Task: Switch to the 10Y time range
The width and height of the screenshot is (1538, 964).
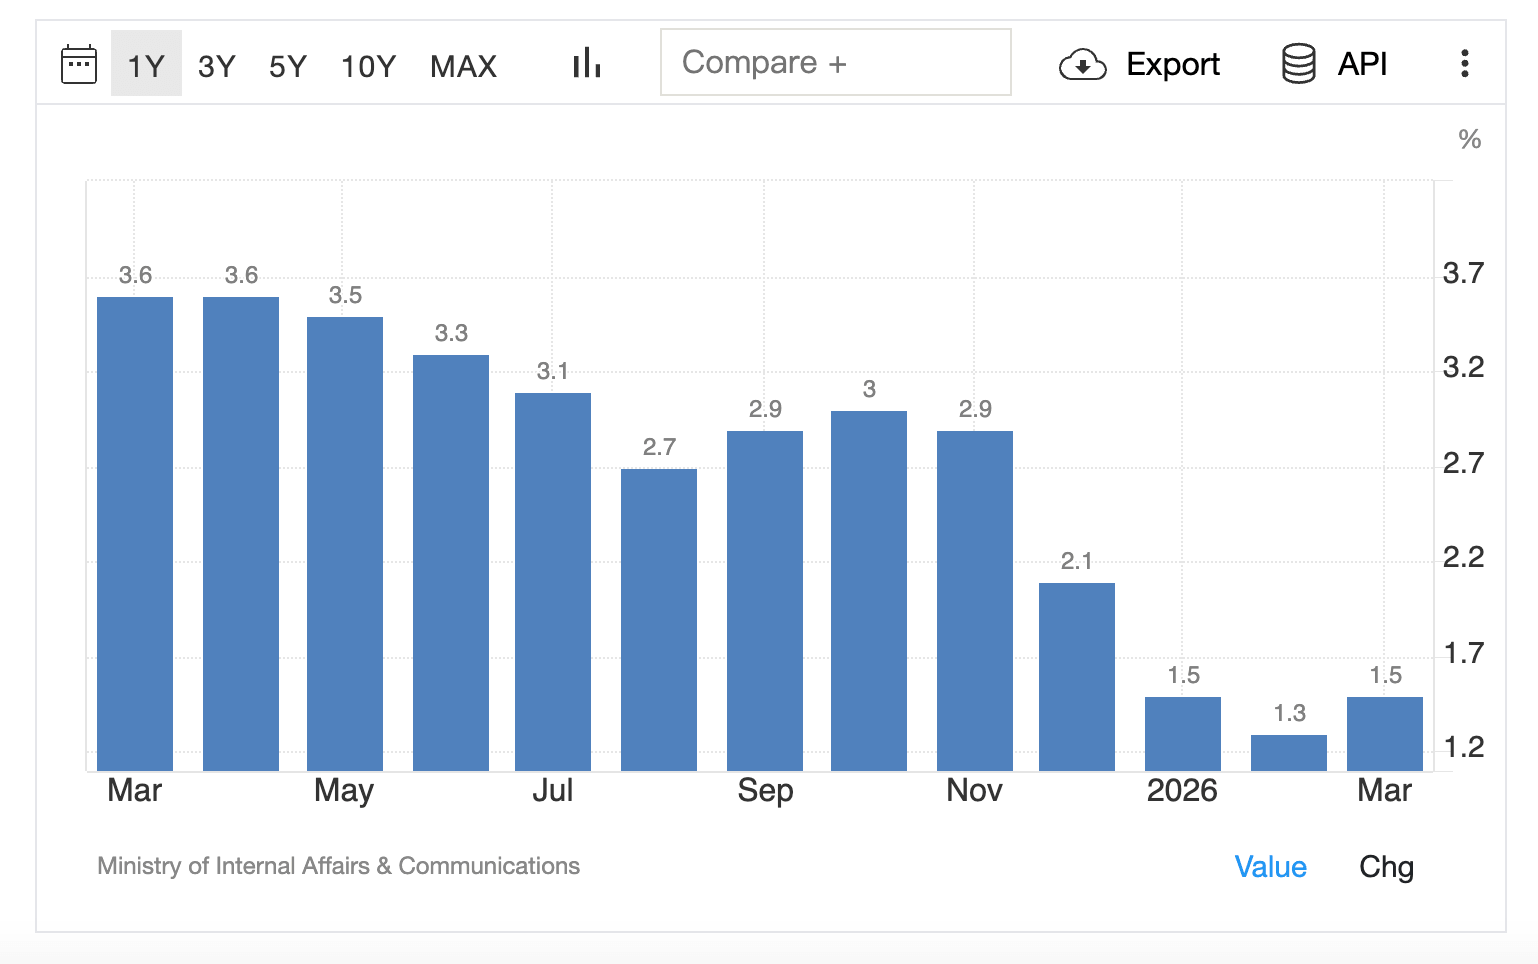Action: (x=368, y=66)
